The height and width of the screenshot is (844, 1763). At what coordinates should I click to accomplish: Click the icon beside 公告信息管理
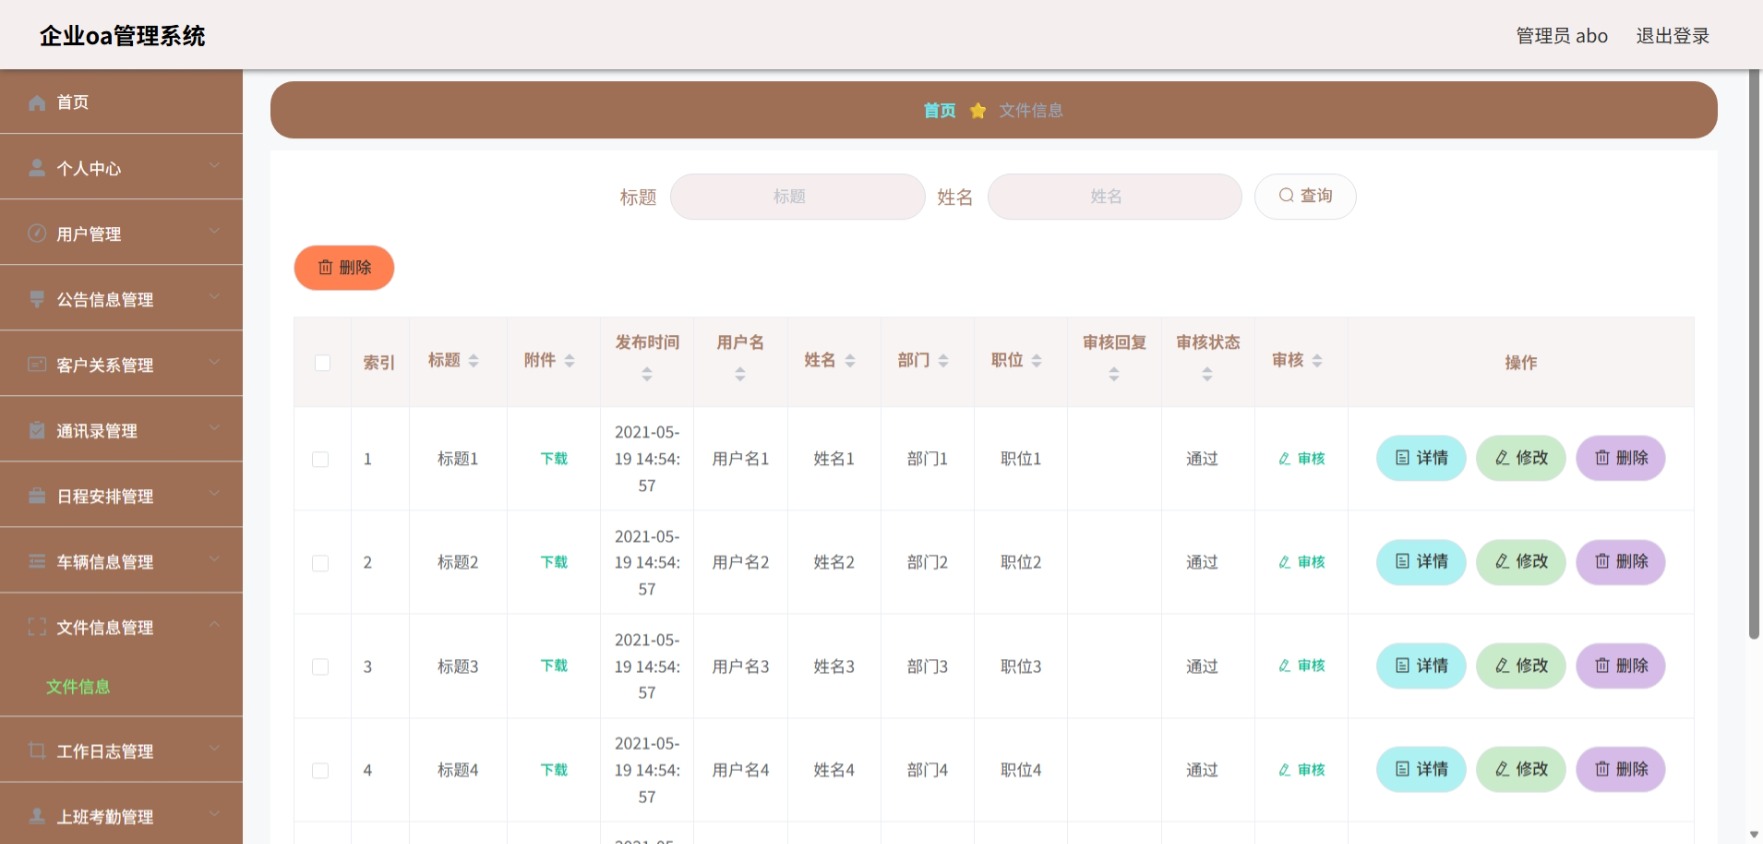coord(37,299)
